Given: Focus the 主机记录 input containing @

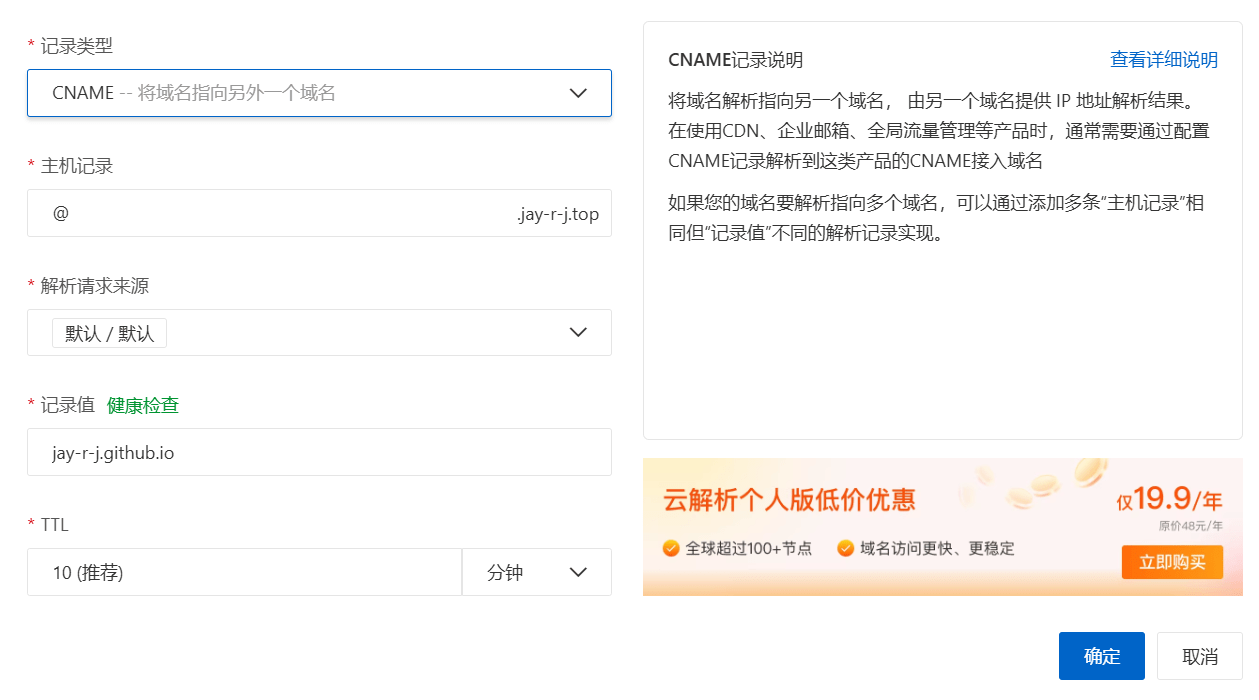Looking at the screenshot, I should click(x=270, y=213).
